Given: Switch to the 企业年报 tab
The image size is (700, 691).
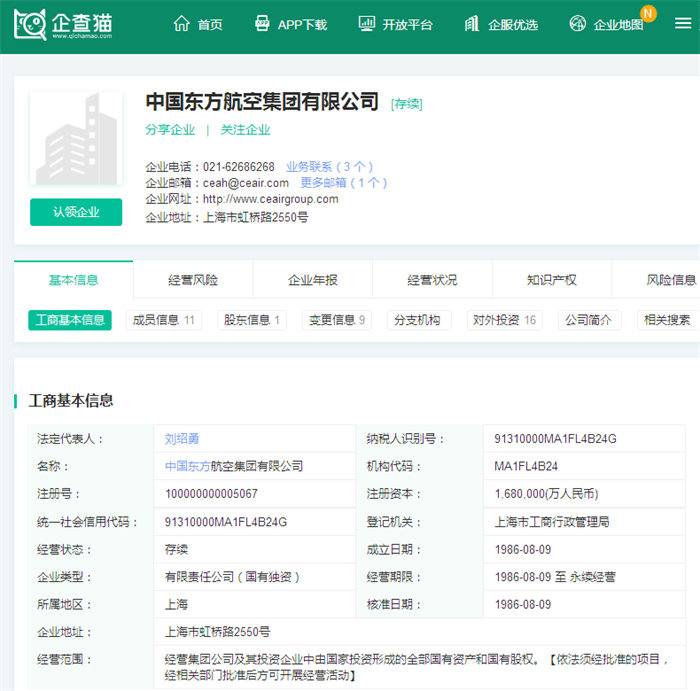Looking at the screenshot, I should coord(312,280).
